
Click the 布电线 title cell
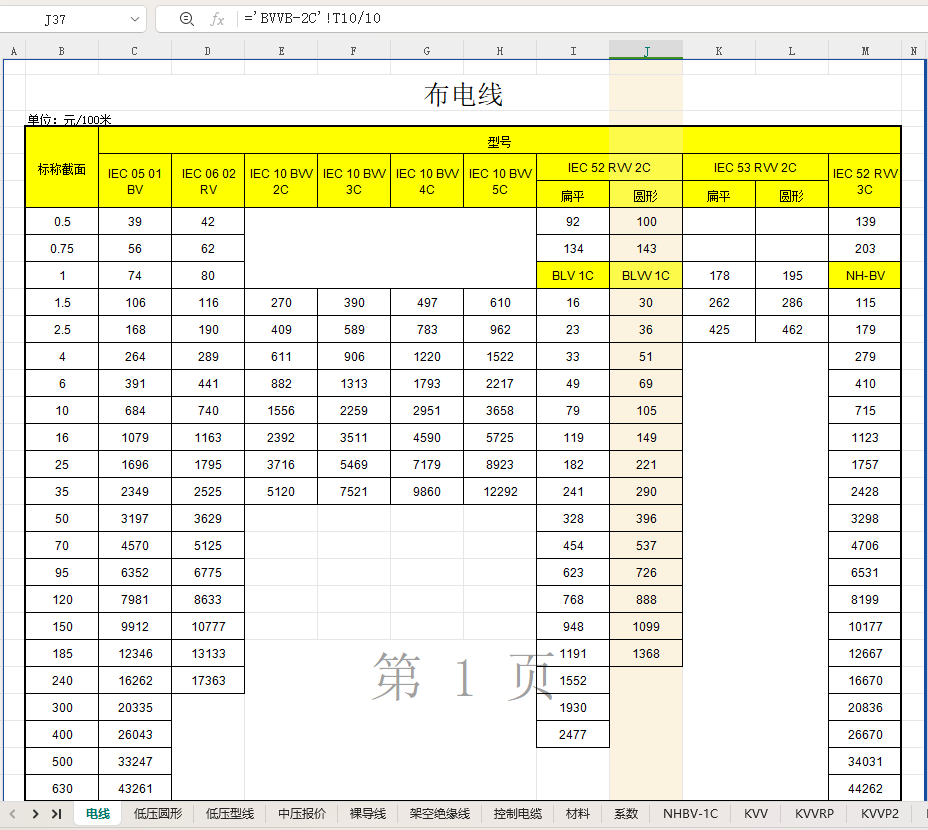tap(463, 95)
